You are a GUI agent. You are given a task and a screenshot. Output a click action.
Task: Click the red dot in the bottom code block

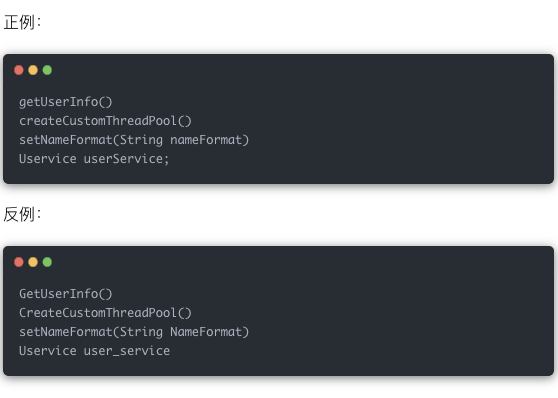tap(19, 262)
